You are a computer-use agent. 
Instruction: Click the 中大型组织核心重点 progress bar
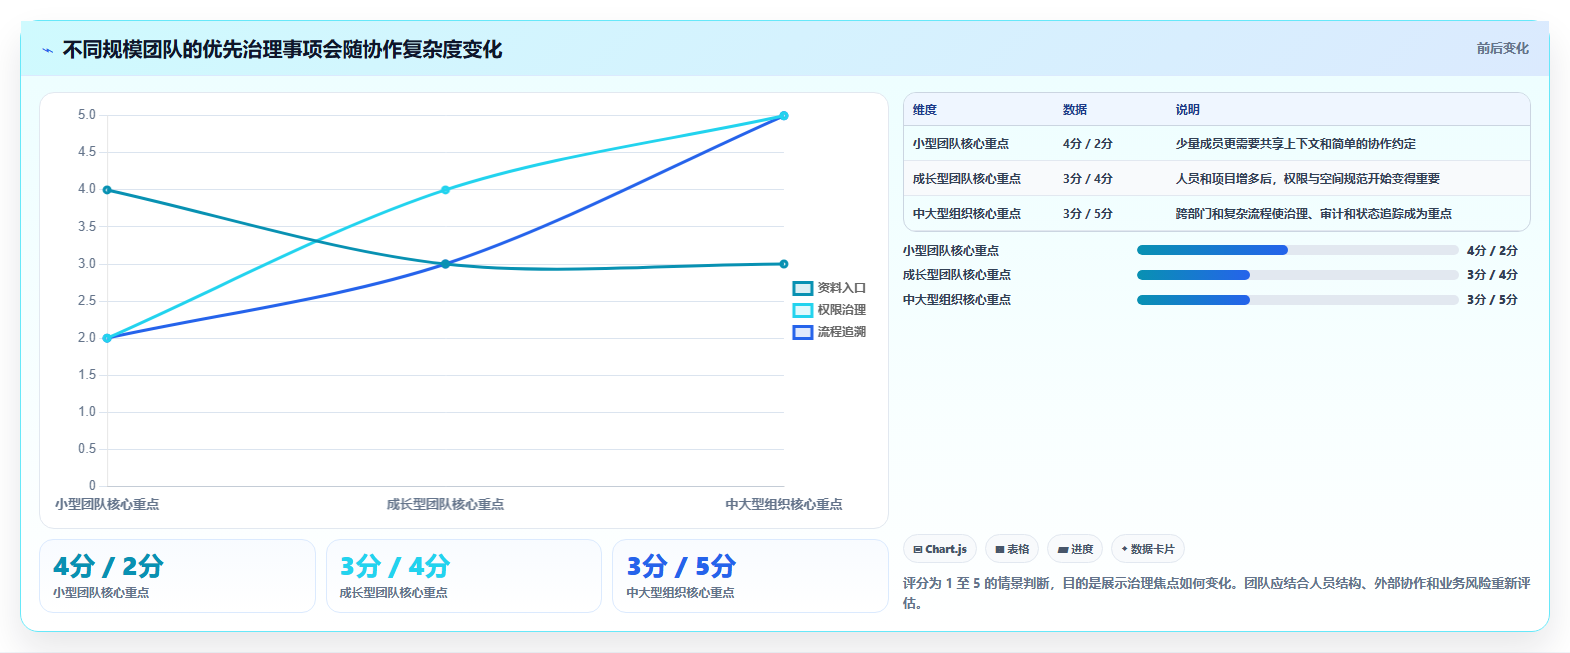[1298, 300]
